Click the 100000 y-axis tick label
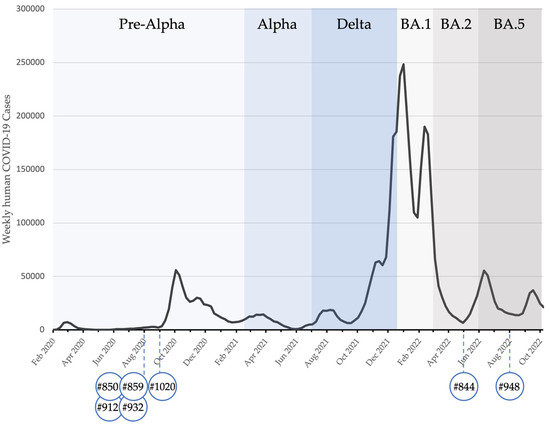 tap(31, 223)
